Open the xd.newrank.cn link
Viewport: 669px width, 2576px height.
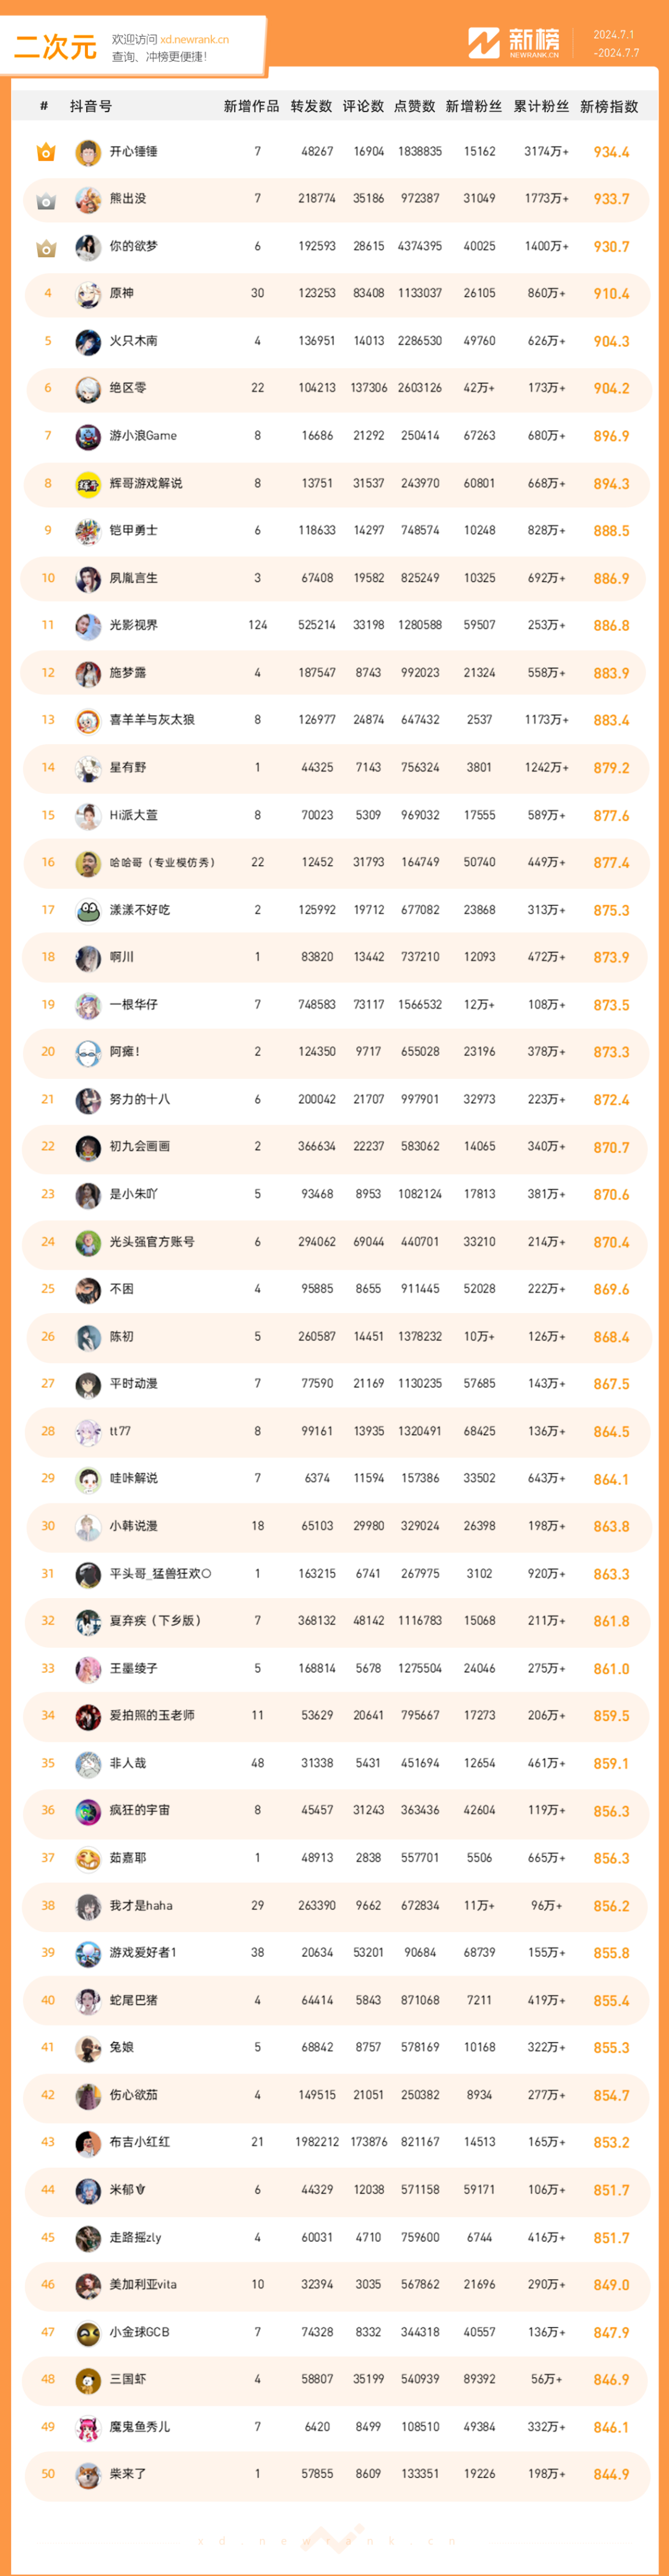tap(194, 40)
